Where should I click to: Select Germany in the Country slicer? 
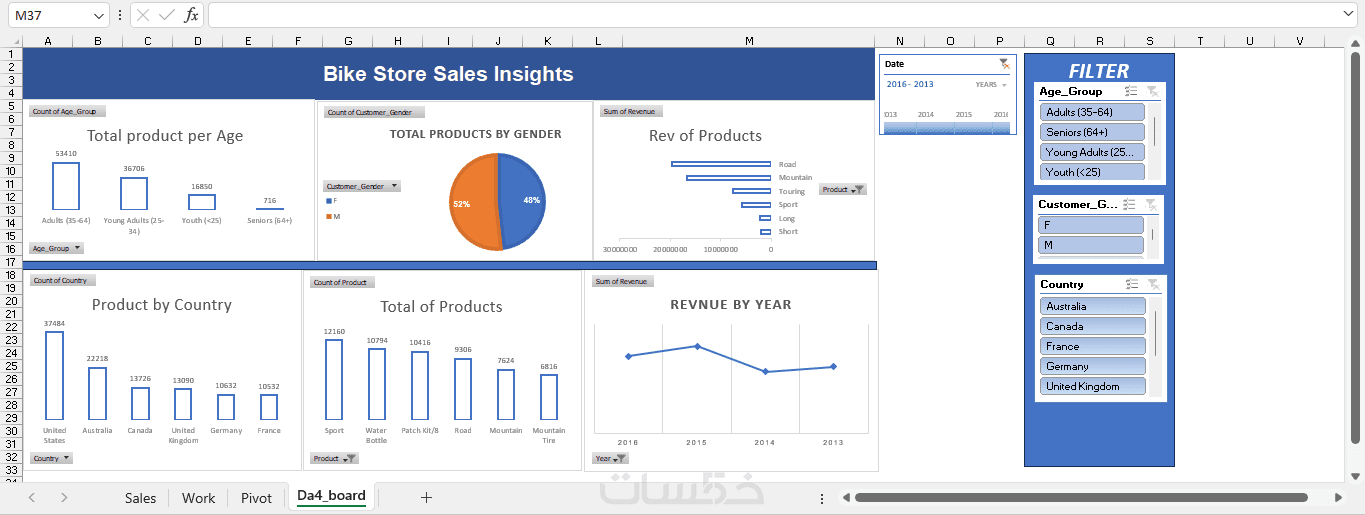pos(1092,366)
